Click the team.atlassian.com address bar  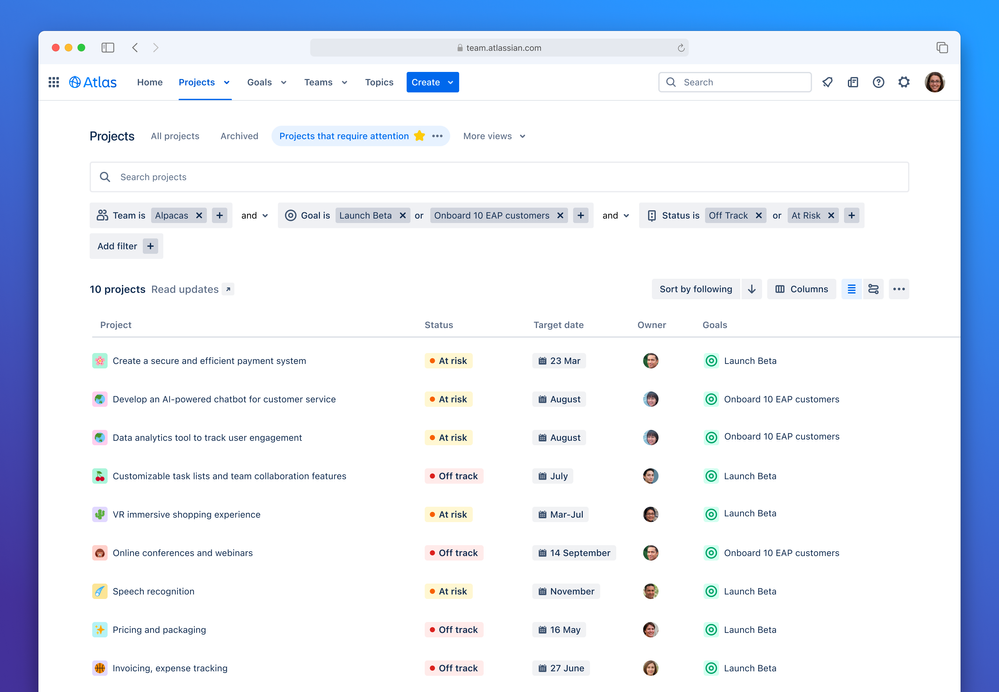pyautogui.click(x=499, y=48)
